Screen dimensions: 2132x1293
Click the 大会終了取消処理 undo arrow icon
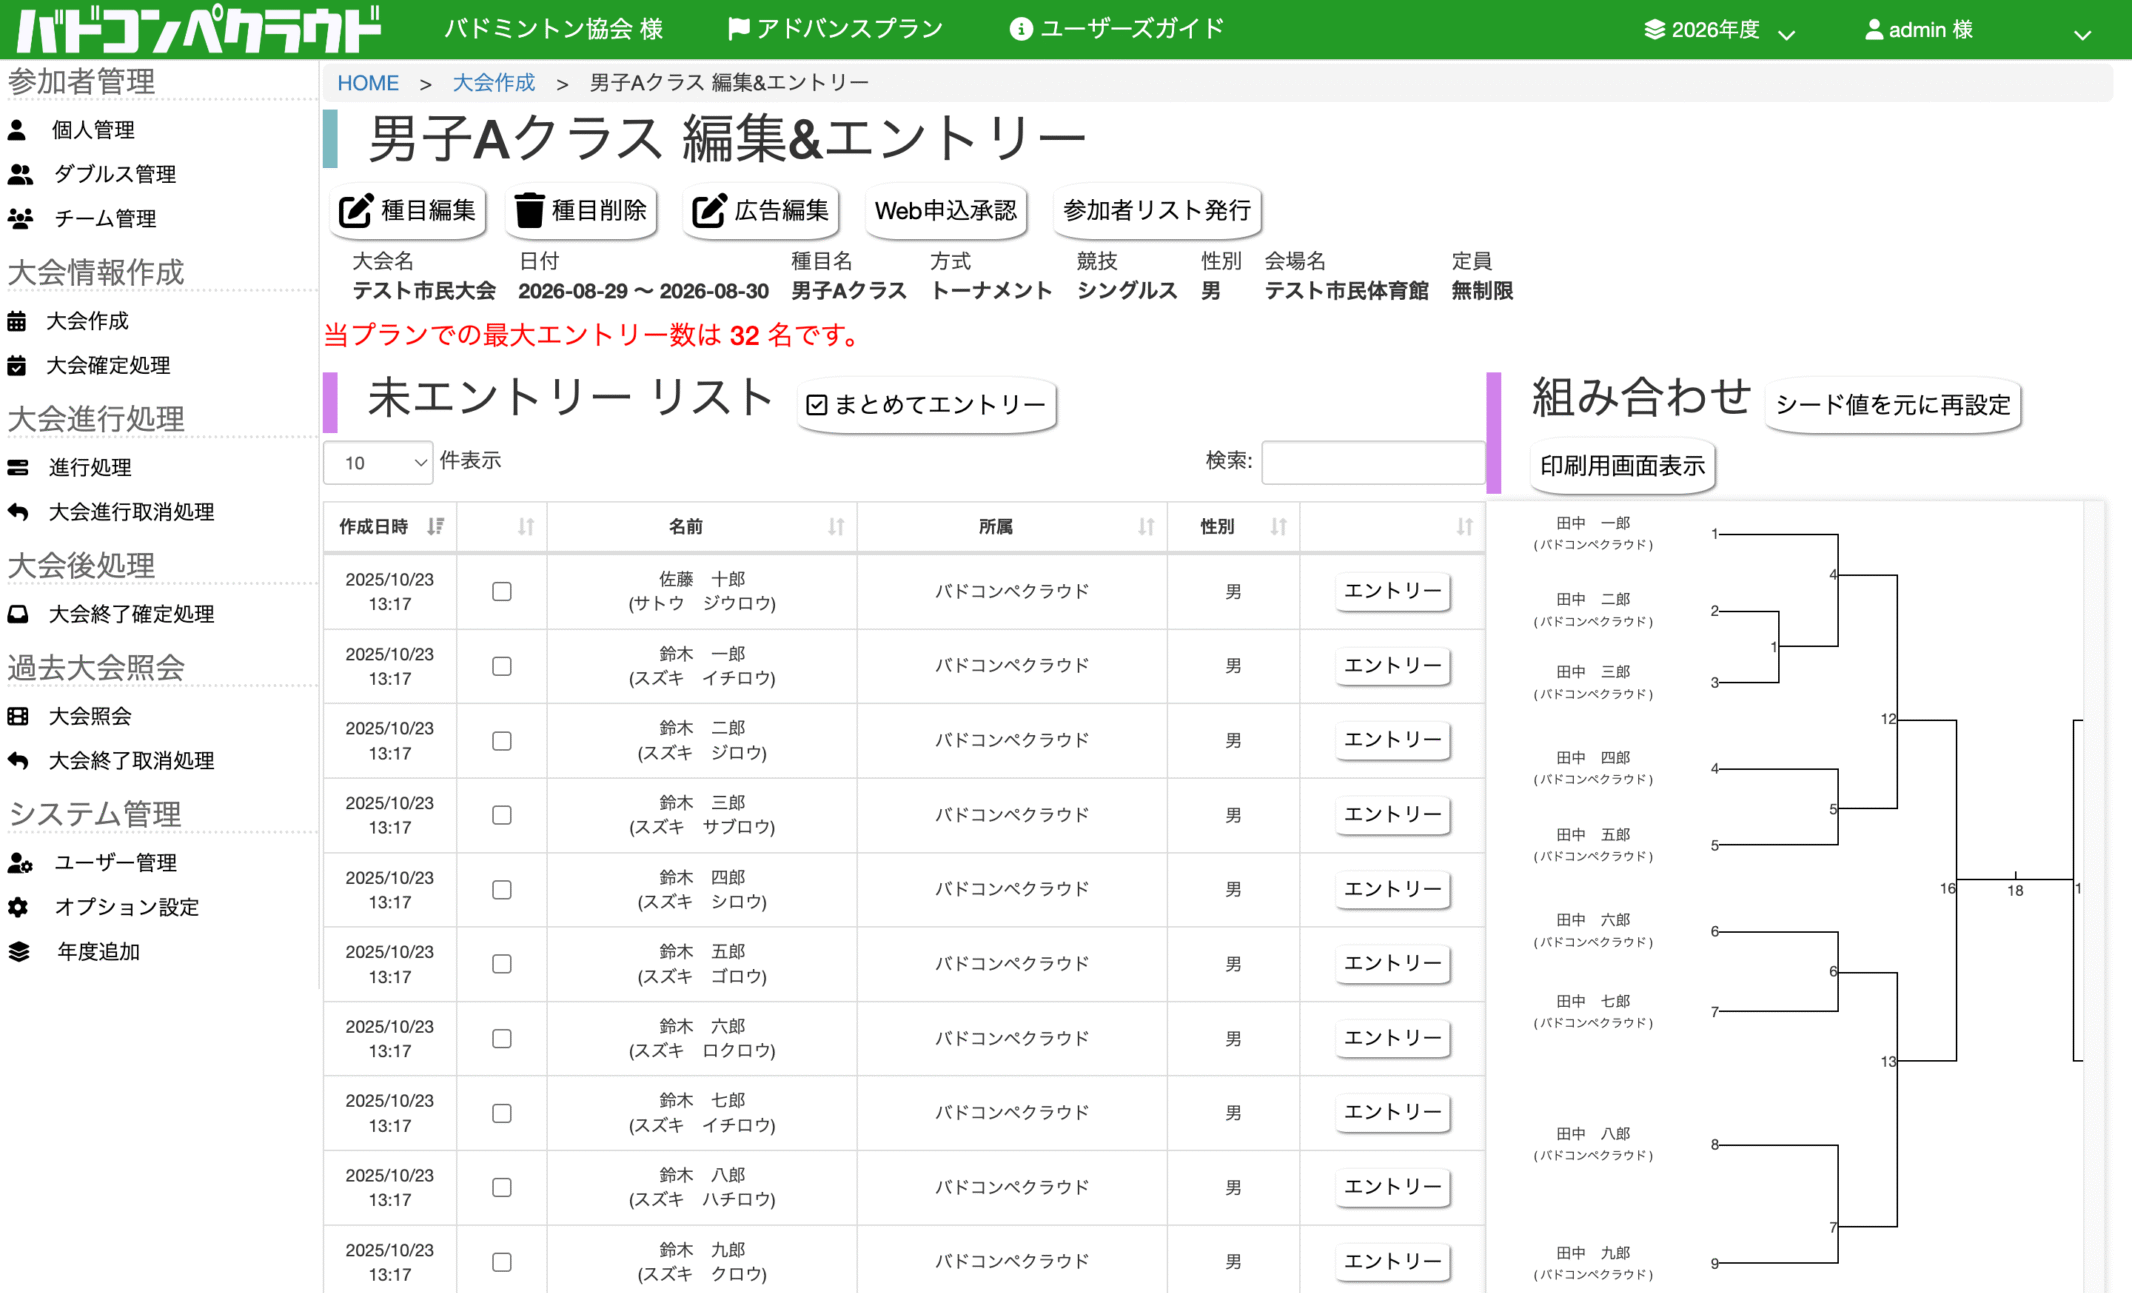18,761
